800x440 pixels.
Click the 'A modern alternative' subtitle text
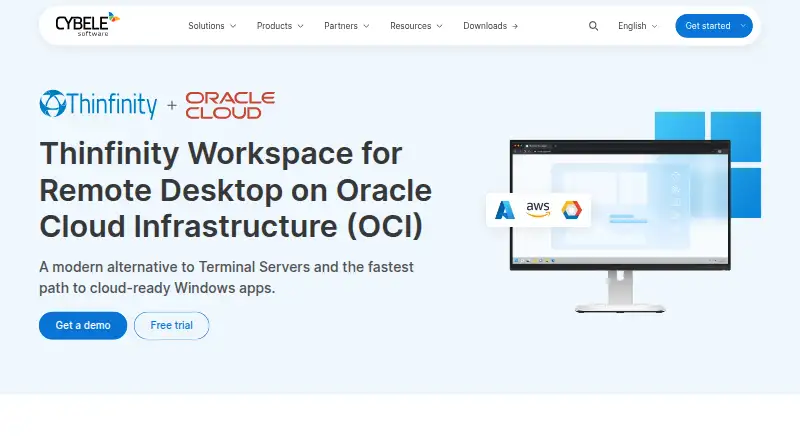pos(227,277)
